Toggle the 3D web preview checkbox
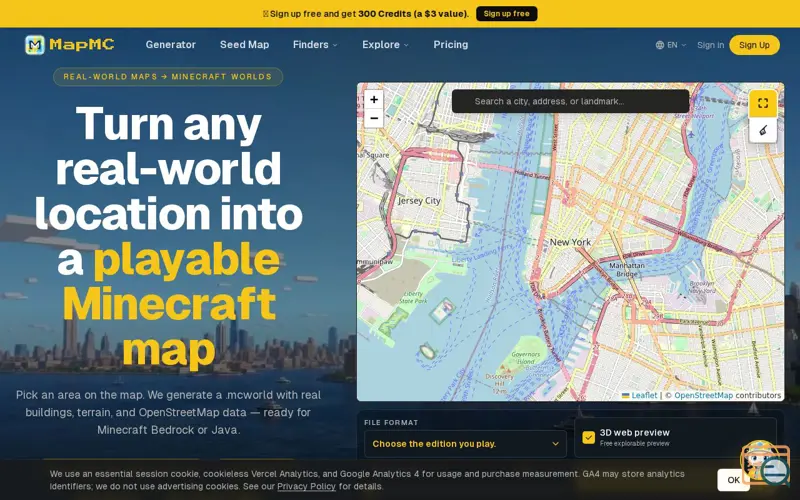Viewport: 800px width, 500px height. click(588, 437)
